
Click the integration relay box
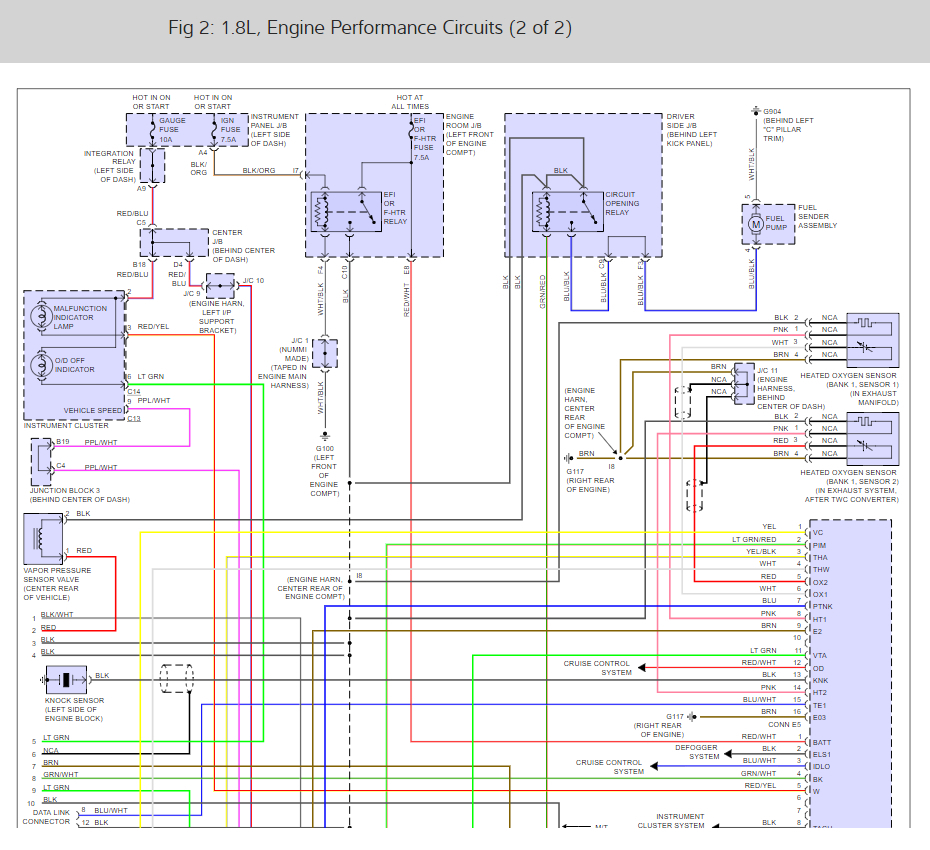[x=152, y=166]
